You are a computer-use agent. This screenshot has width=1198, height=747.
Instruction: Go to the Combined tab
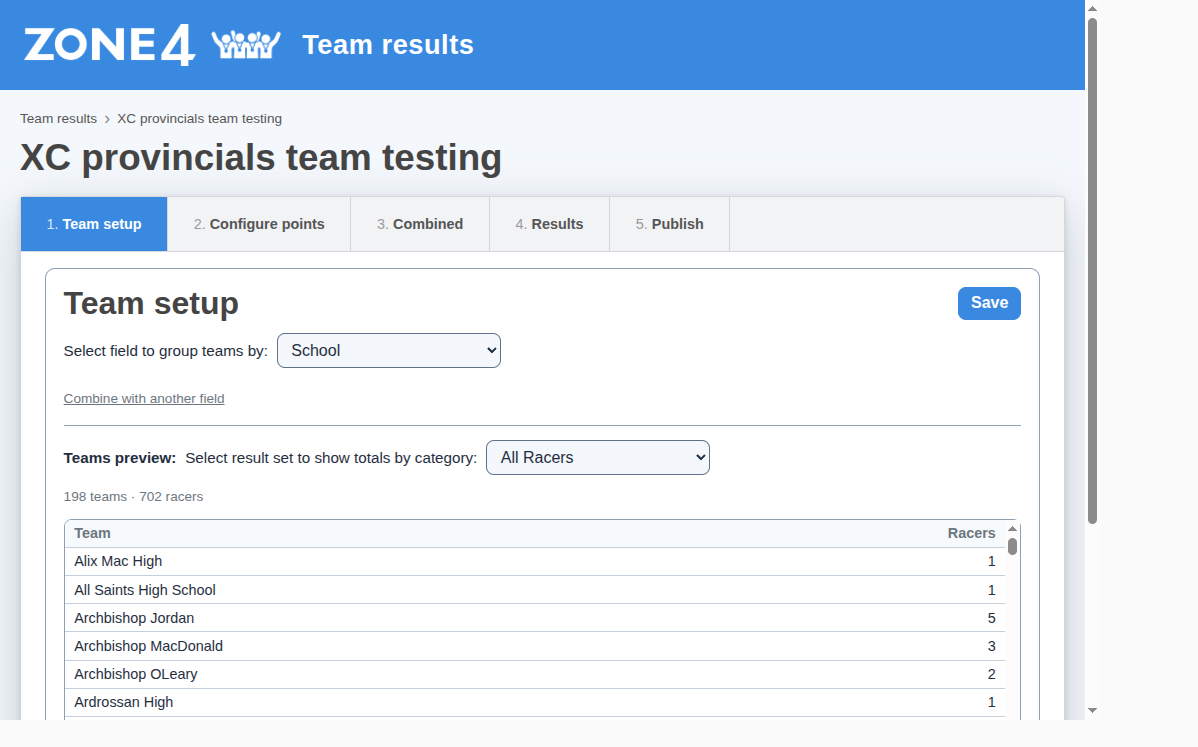click(419, 224)
